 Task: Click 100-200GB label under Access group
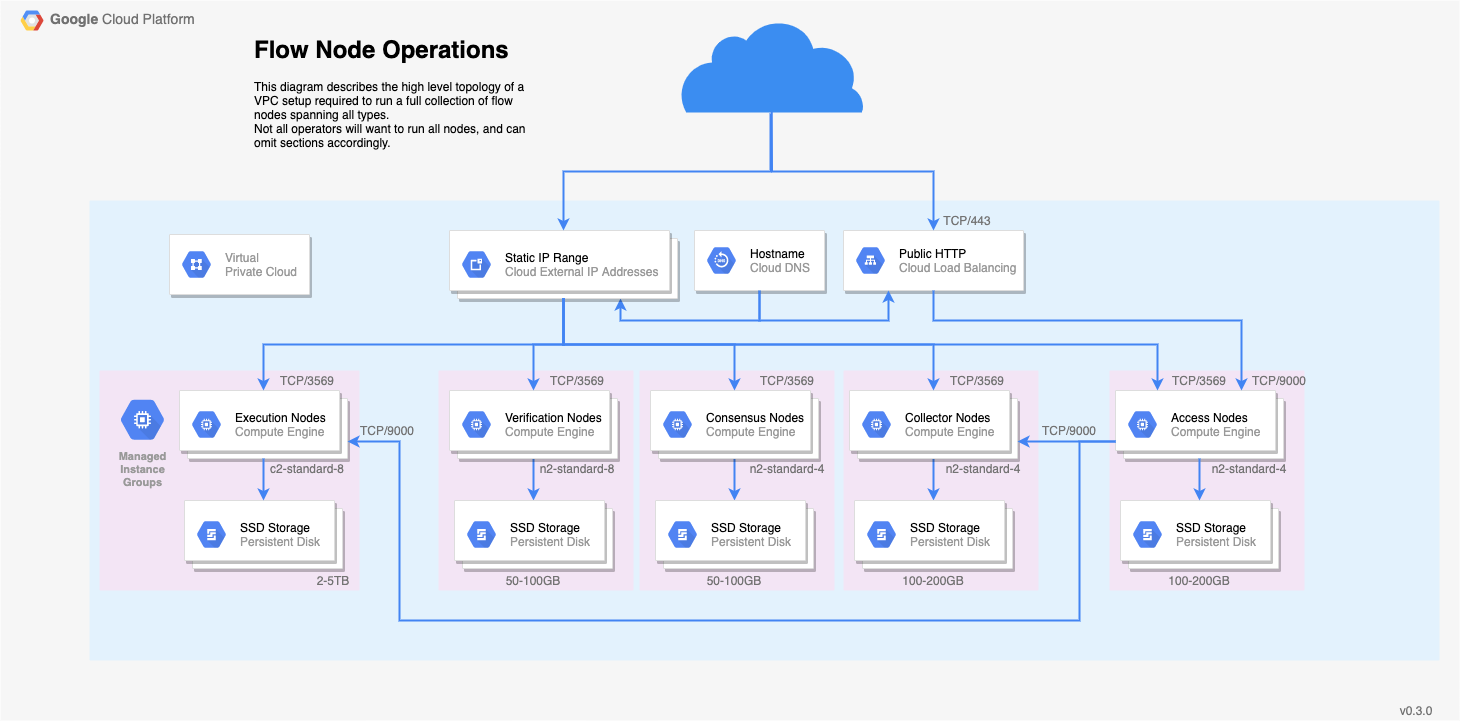[x=1199, y=581]
